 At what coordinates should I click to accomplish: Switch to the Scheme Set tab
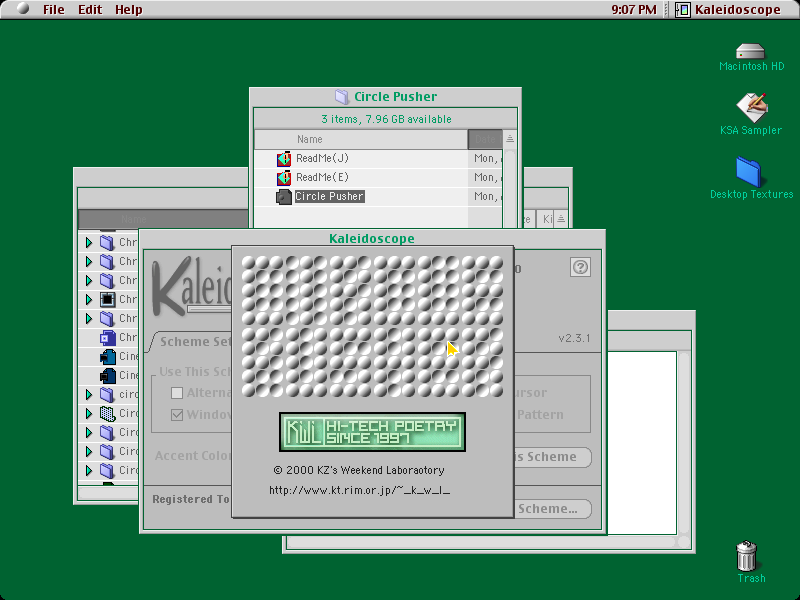click(194, 342)
